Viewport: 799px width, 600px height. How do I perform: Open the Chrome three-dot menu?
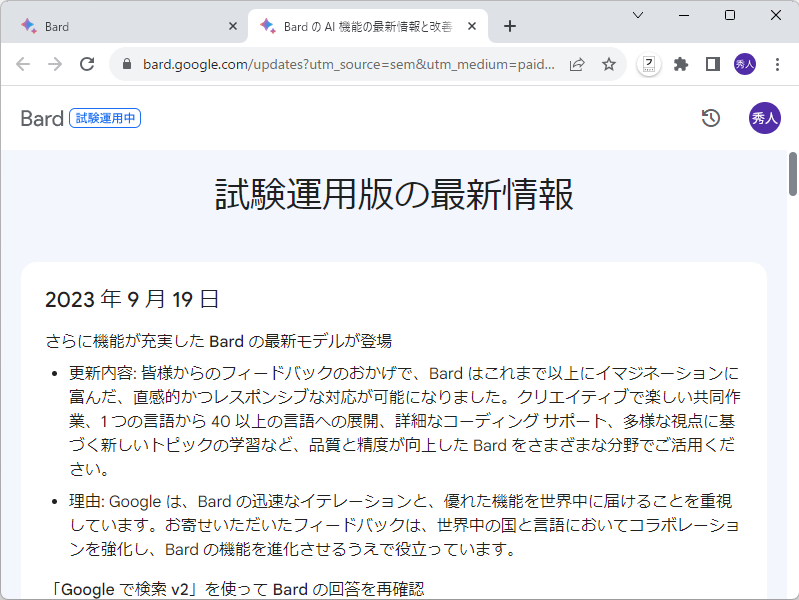tap(777, 64)
